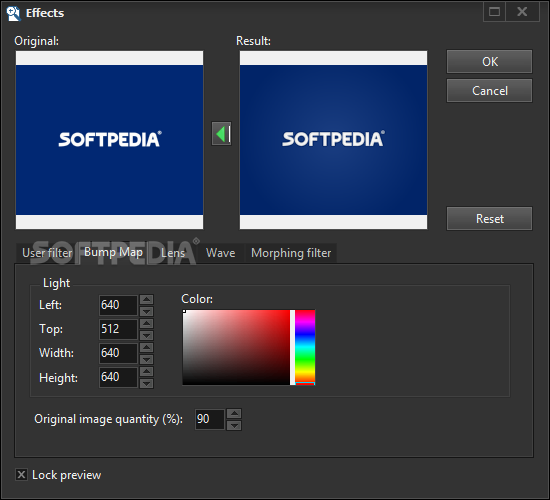The image size is (550, 500).
Task: Click the Reset button
Action: [489, 219]
